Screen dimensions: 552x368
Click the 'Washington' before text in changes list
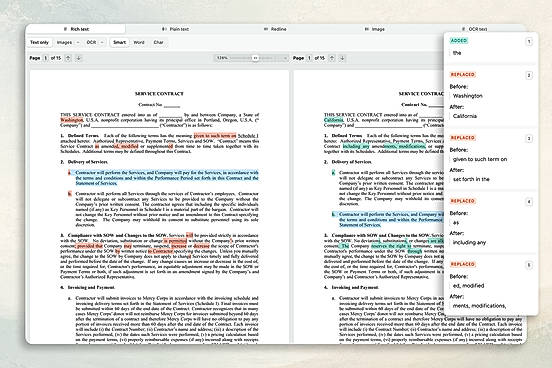(468, 96)
